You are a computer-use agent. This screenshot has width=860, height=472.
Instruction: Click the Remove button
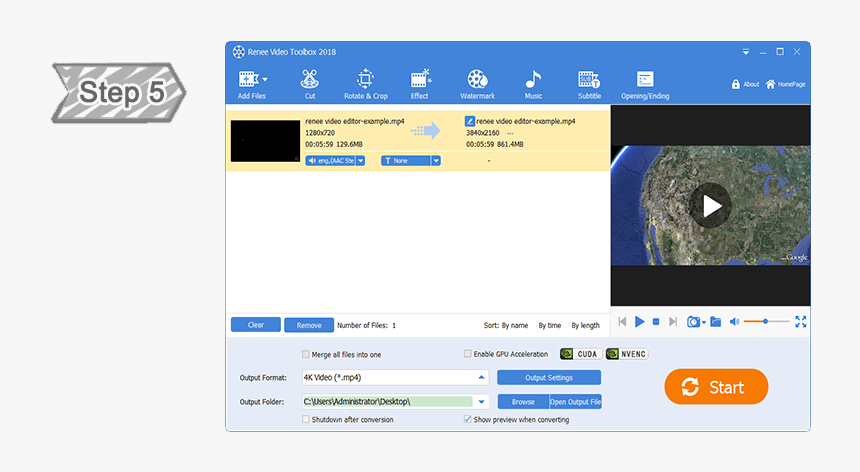(309, 325)
